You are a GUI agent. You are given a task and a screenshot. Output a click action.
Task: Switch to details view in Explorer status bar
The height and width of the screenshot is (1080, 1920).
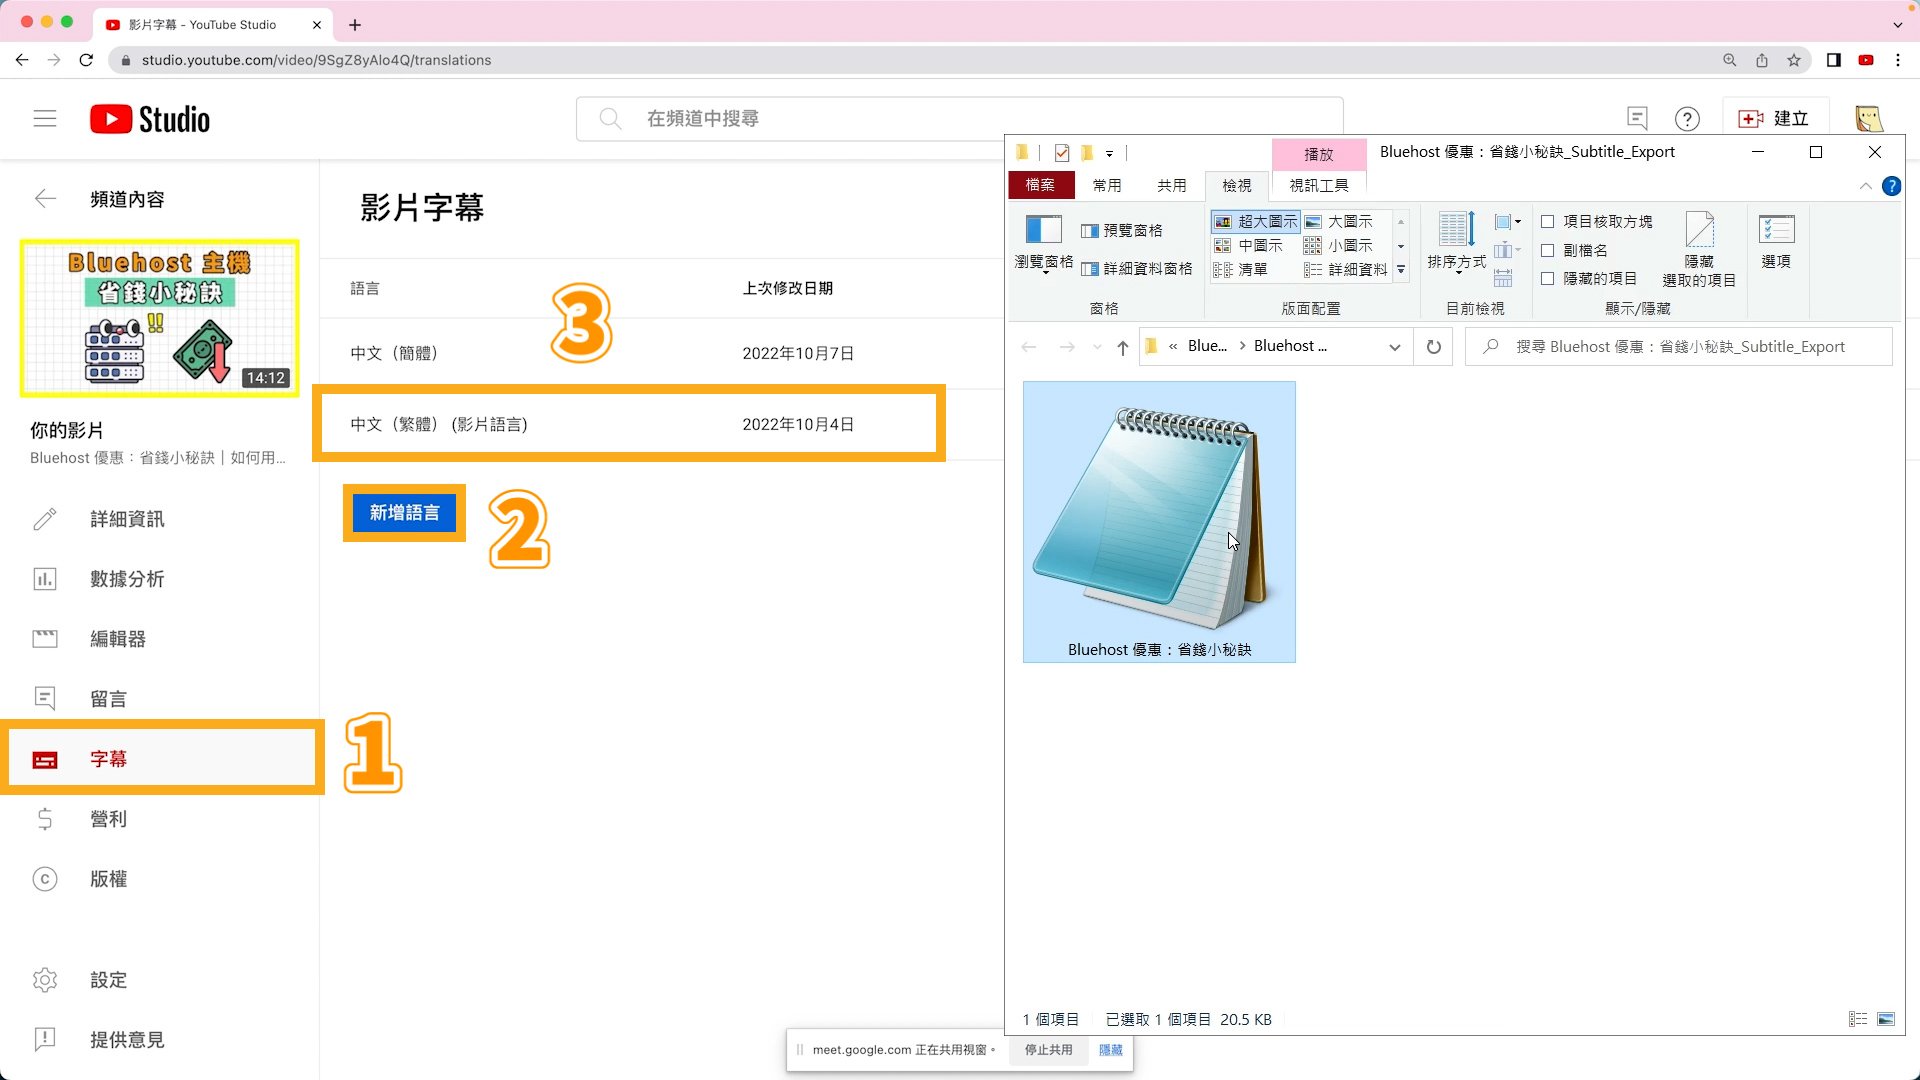1858,1019
